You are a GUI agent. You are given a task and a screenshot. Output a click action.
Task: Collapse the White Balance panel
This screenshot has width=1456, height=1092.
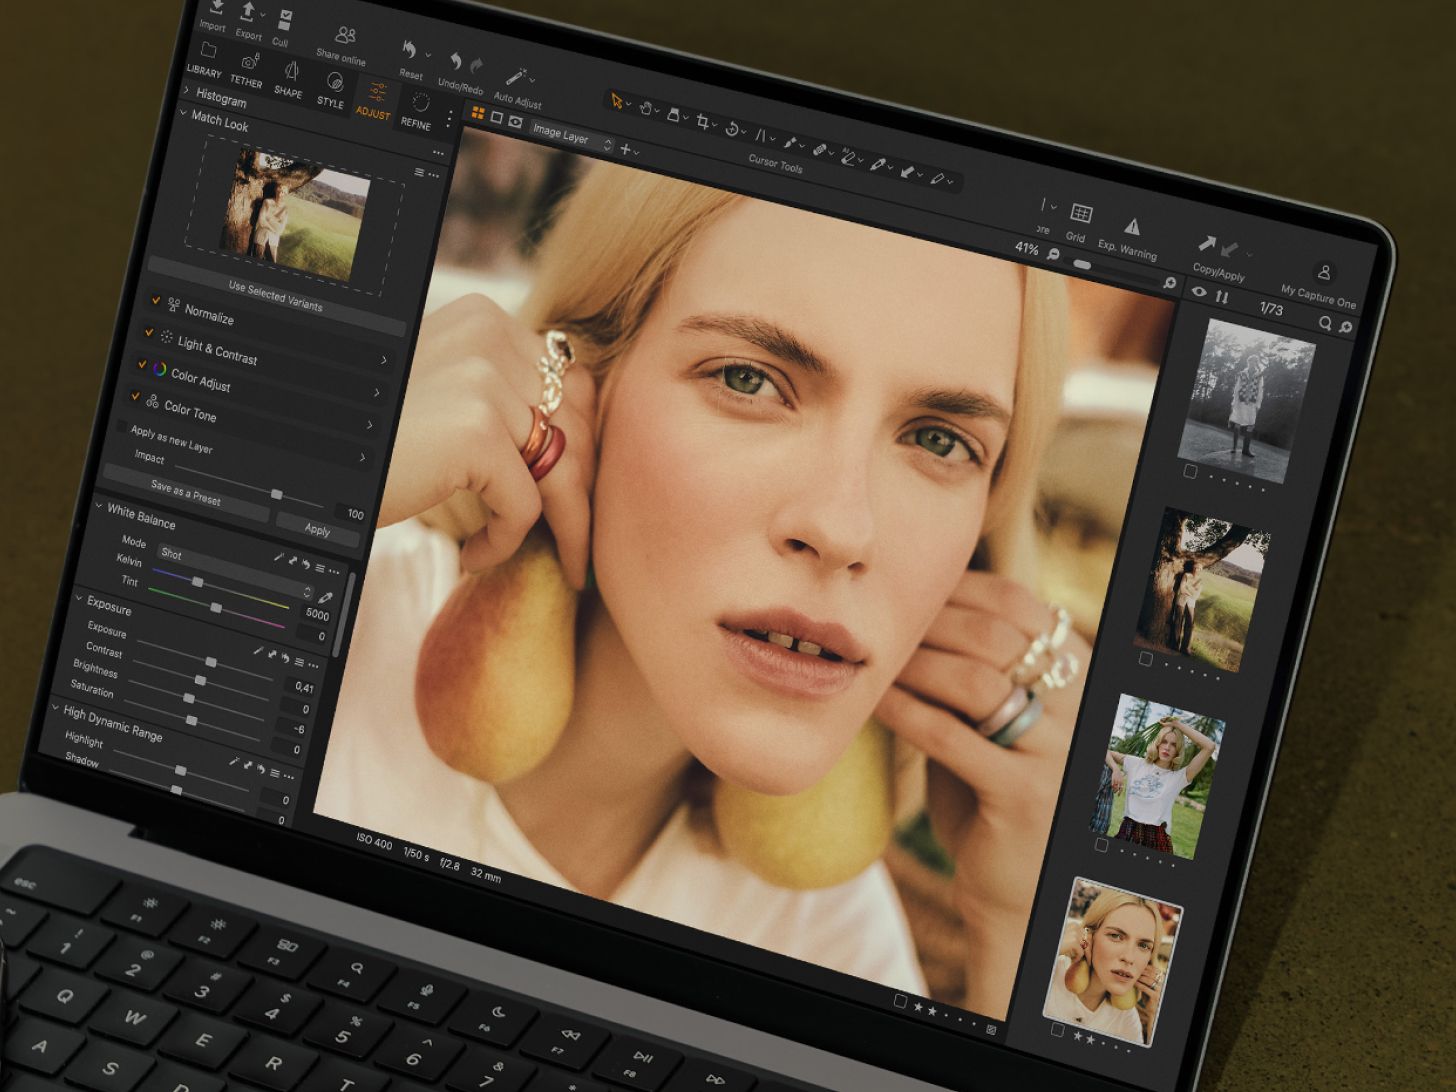click(x=99, y=506)
